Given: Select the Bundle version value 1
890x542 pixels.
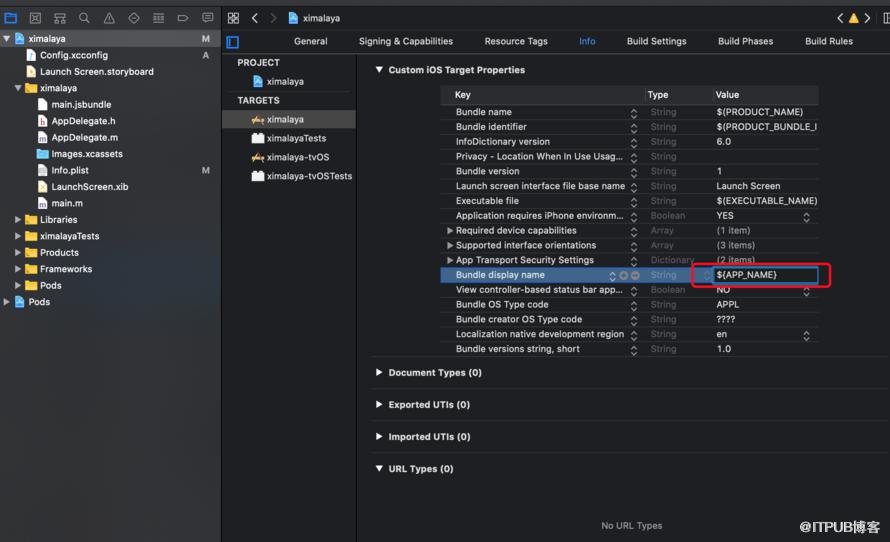Looking at the screenshot, I should (719, 171).
